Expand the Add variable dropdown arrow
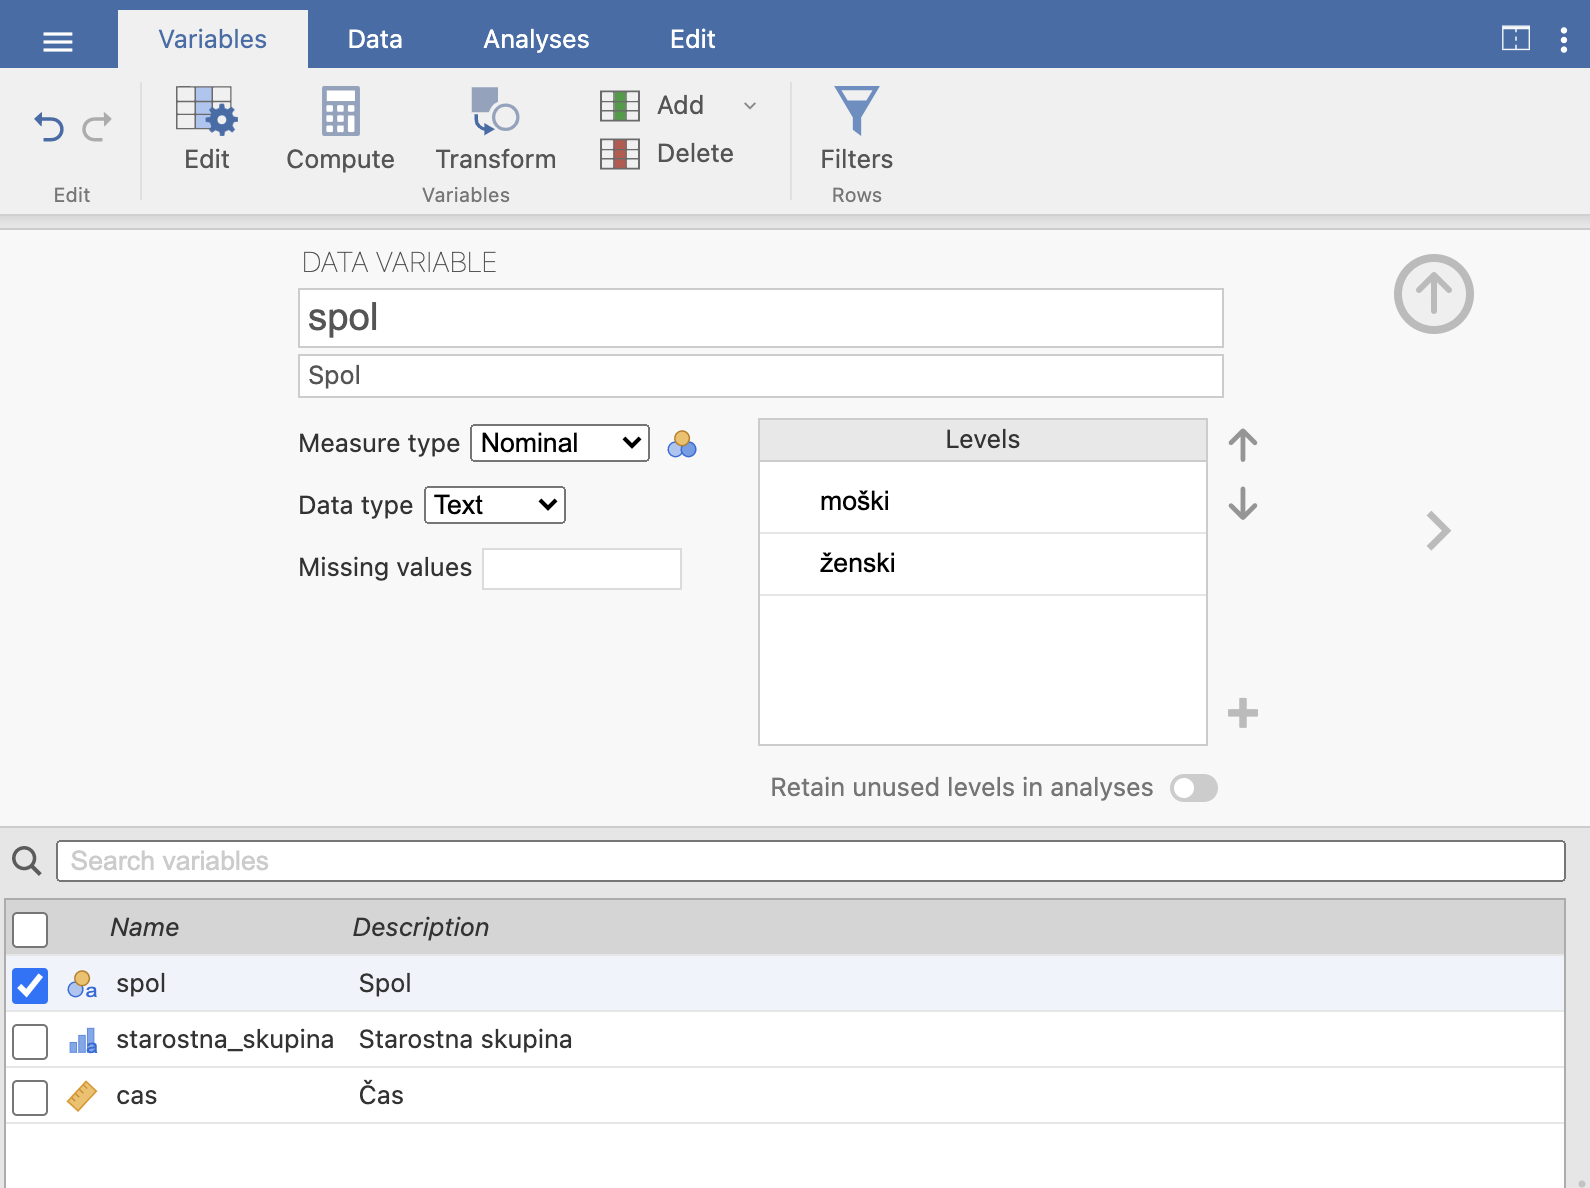 (750, 105)
